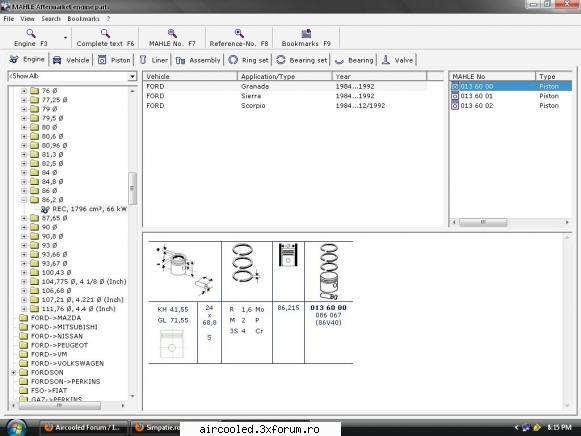Open the View menu
581x436 pixels.
pyautogui.click(x=27, y=19)
